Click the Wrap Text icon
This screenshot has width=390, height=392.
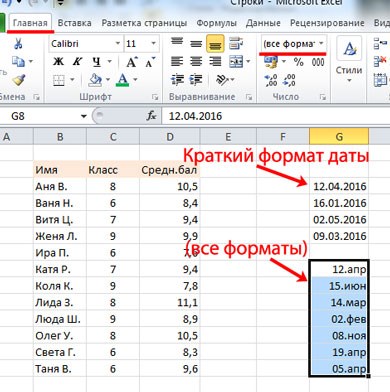pos(236,43)
